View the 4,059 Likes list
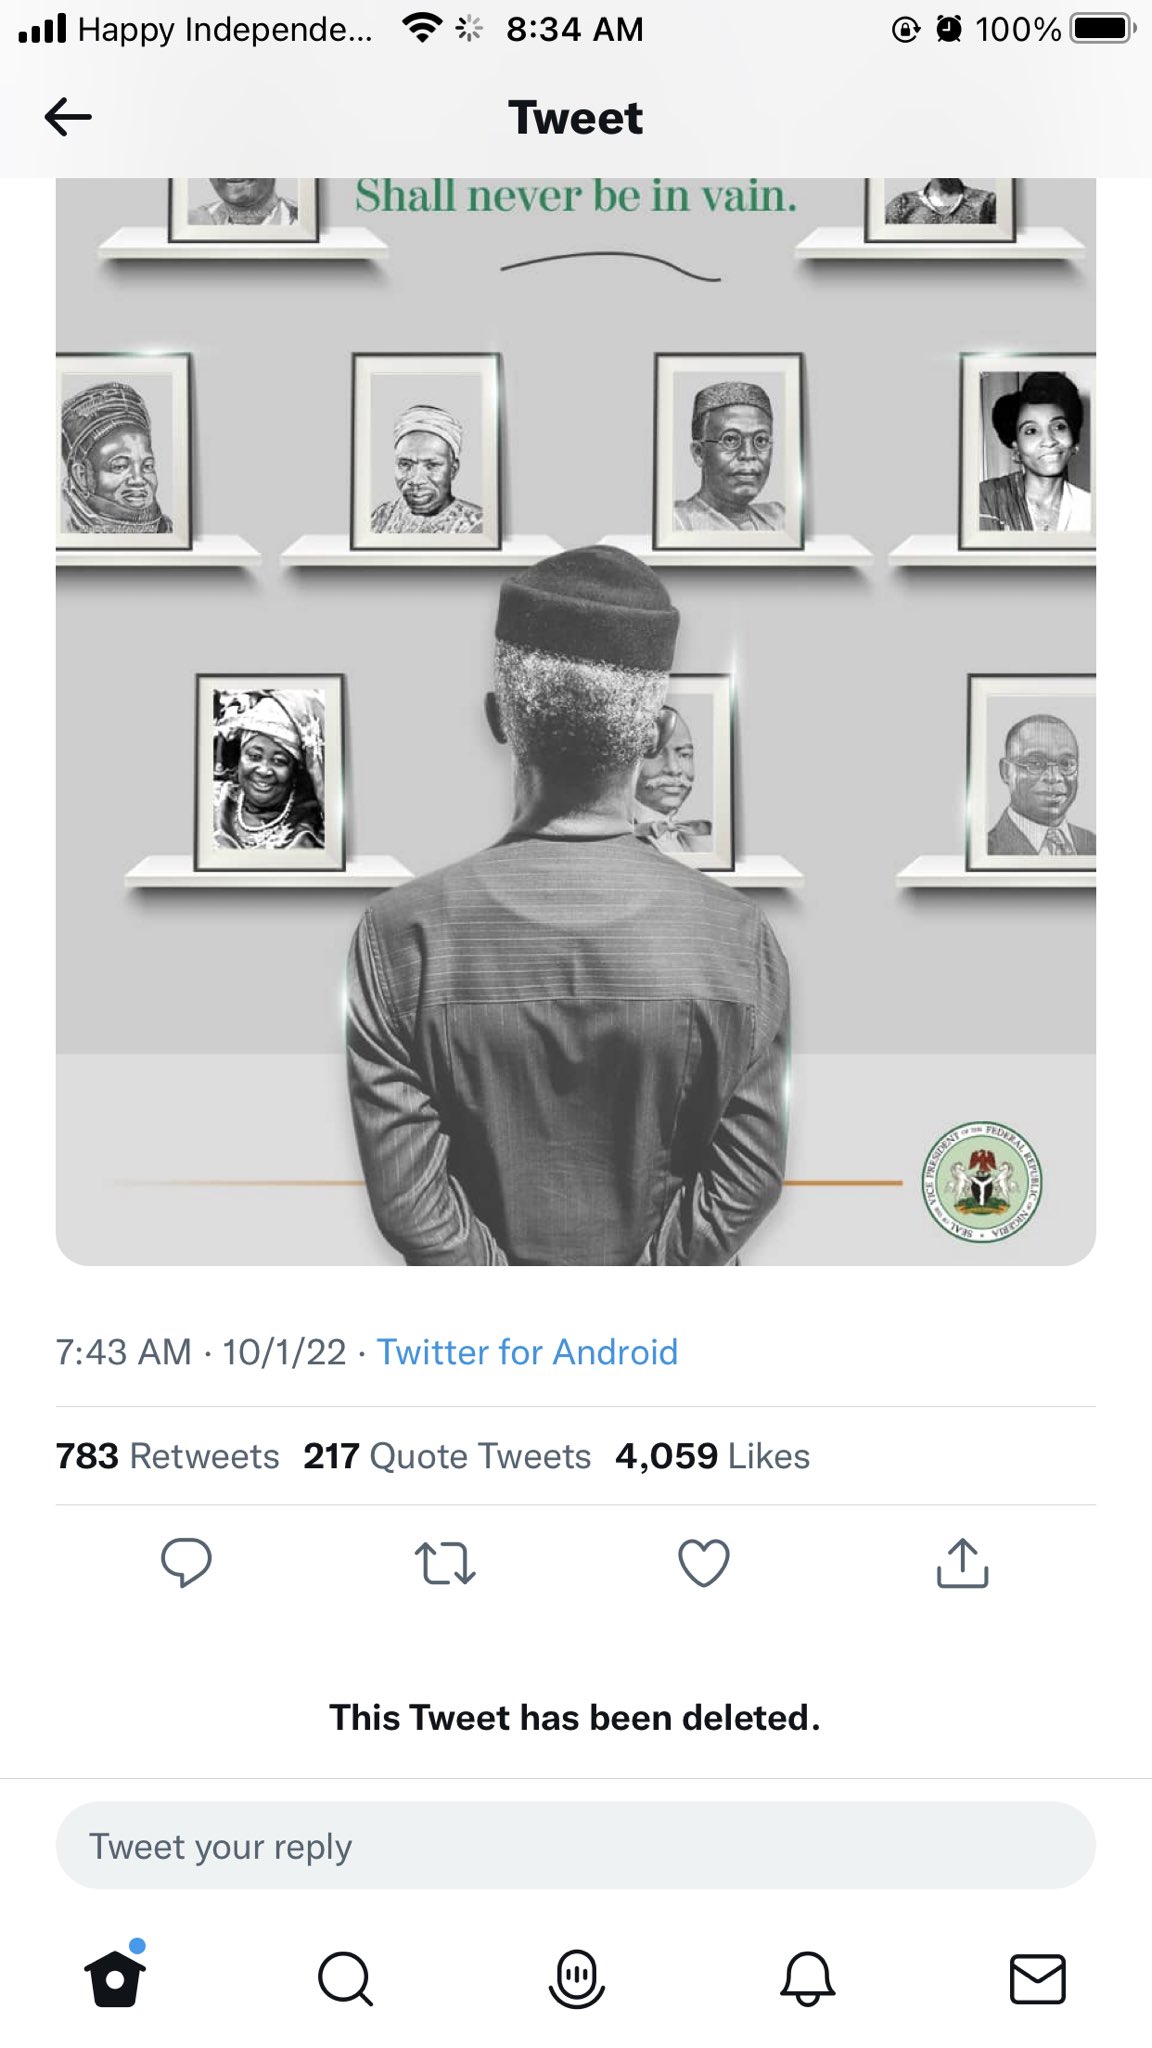Viewport: 1152px width, 2048px height. [712, 1456]
